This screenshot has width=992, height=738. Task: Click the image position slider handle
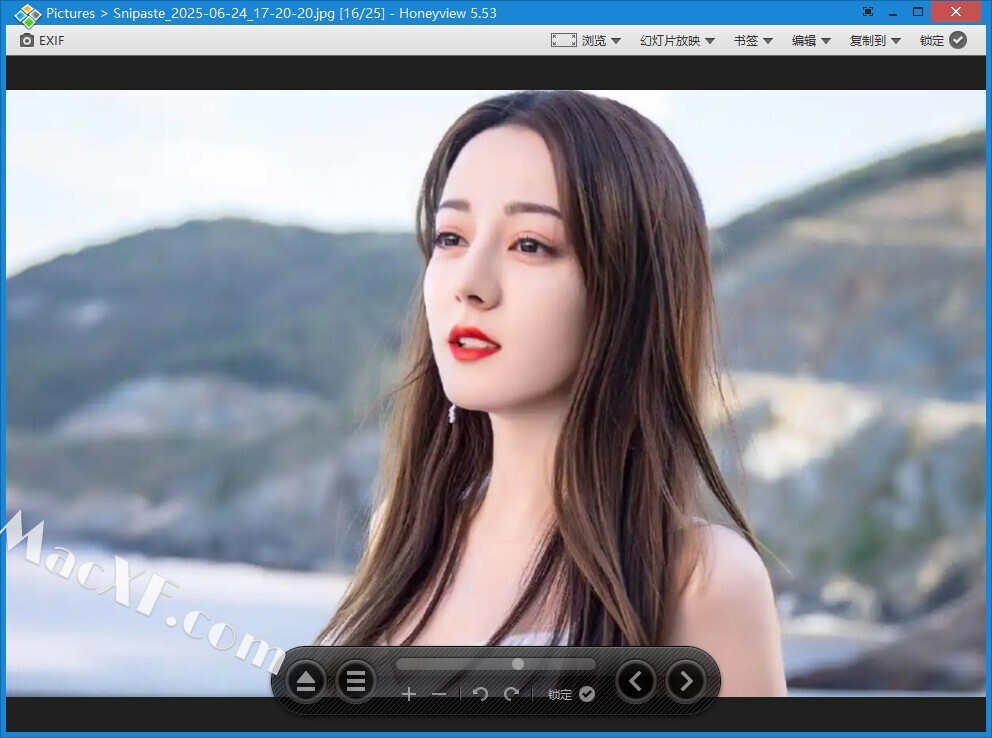(518, 664)
